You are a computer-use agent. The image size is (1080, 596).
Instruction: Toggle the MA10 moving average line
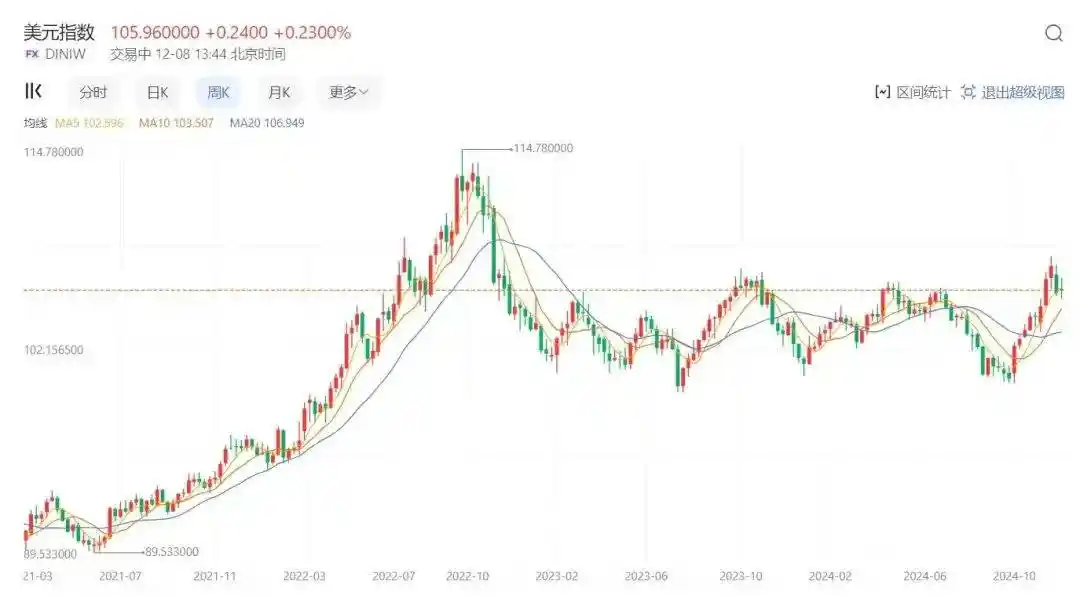coord(175,123)
